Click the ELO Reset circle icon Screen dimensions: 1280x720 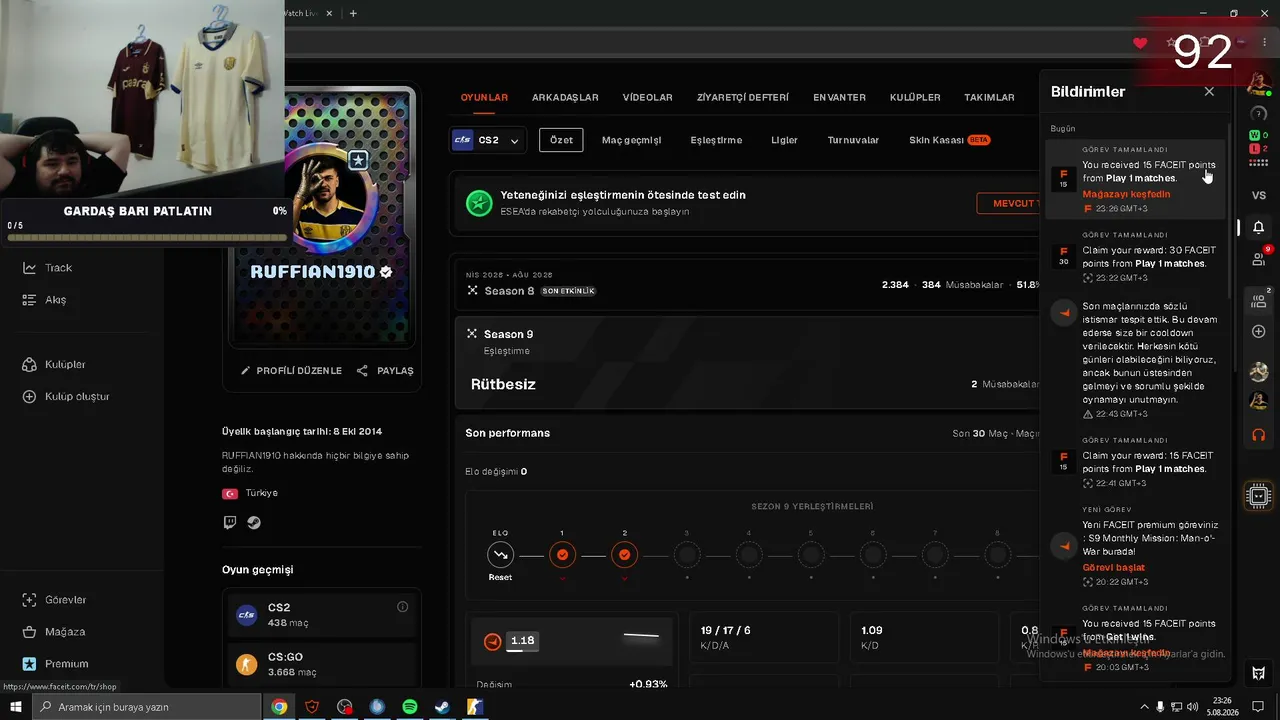tap(500, 554)
